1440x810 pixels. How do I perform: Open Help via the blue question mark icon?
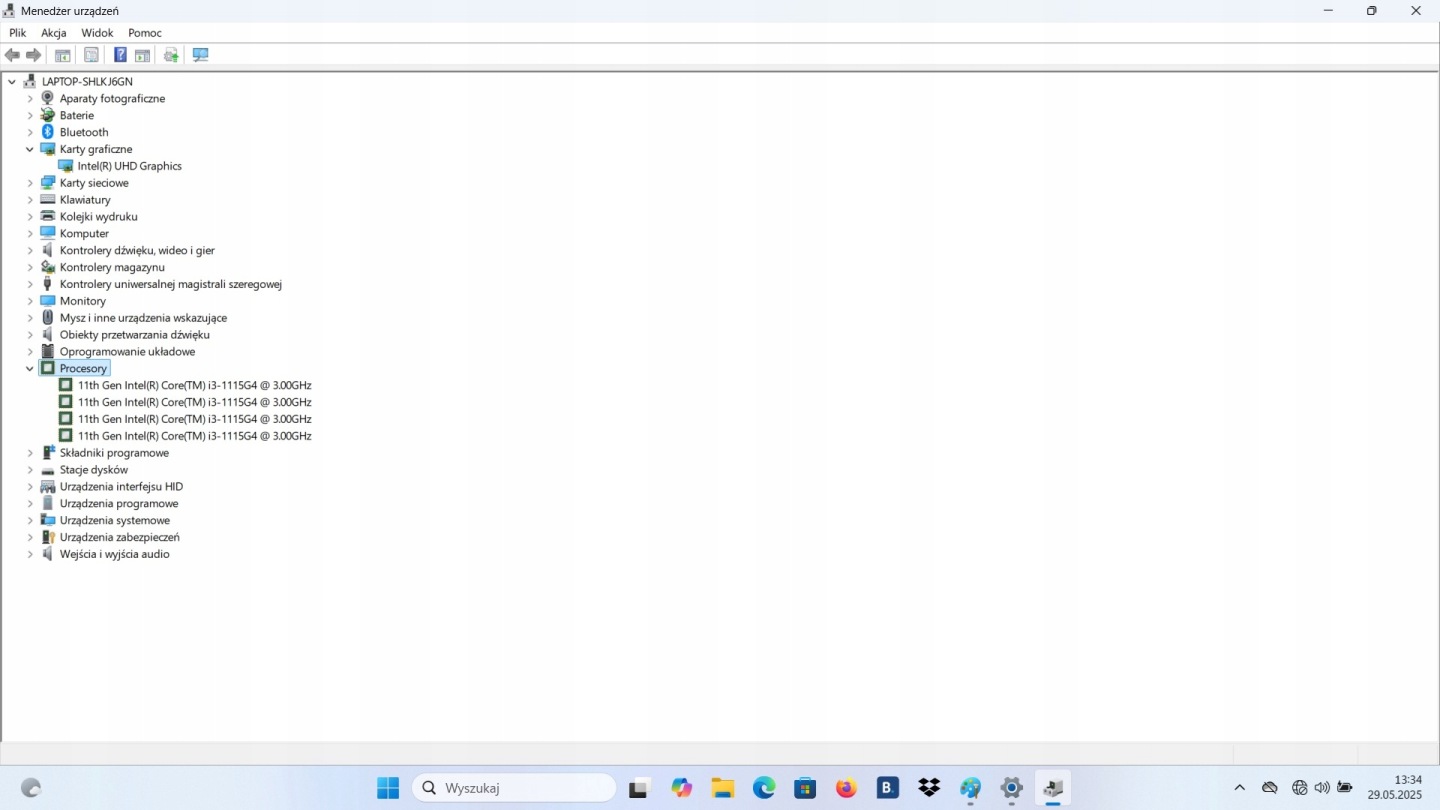coord(120,55)
